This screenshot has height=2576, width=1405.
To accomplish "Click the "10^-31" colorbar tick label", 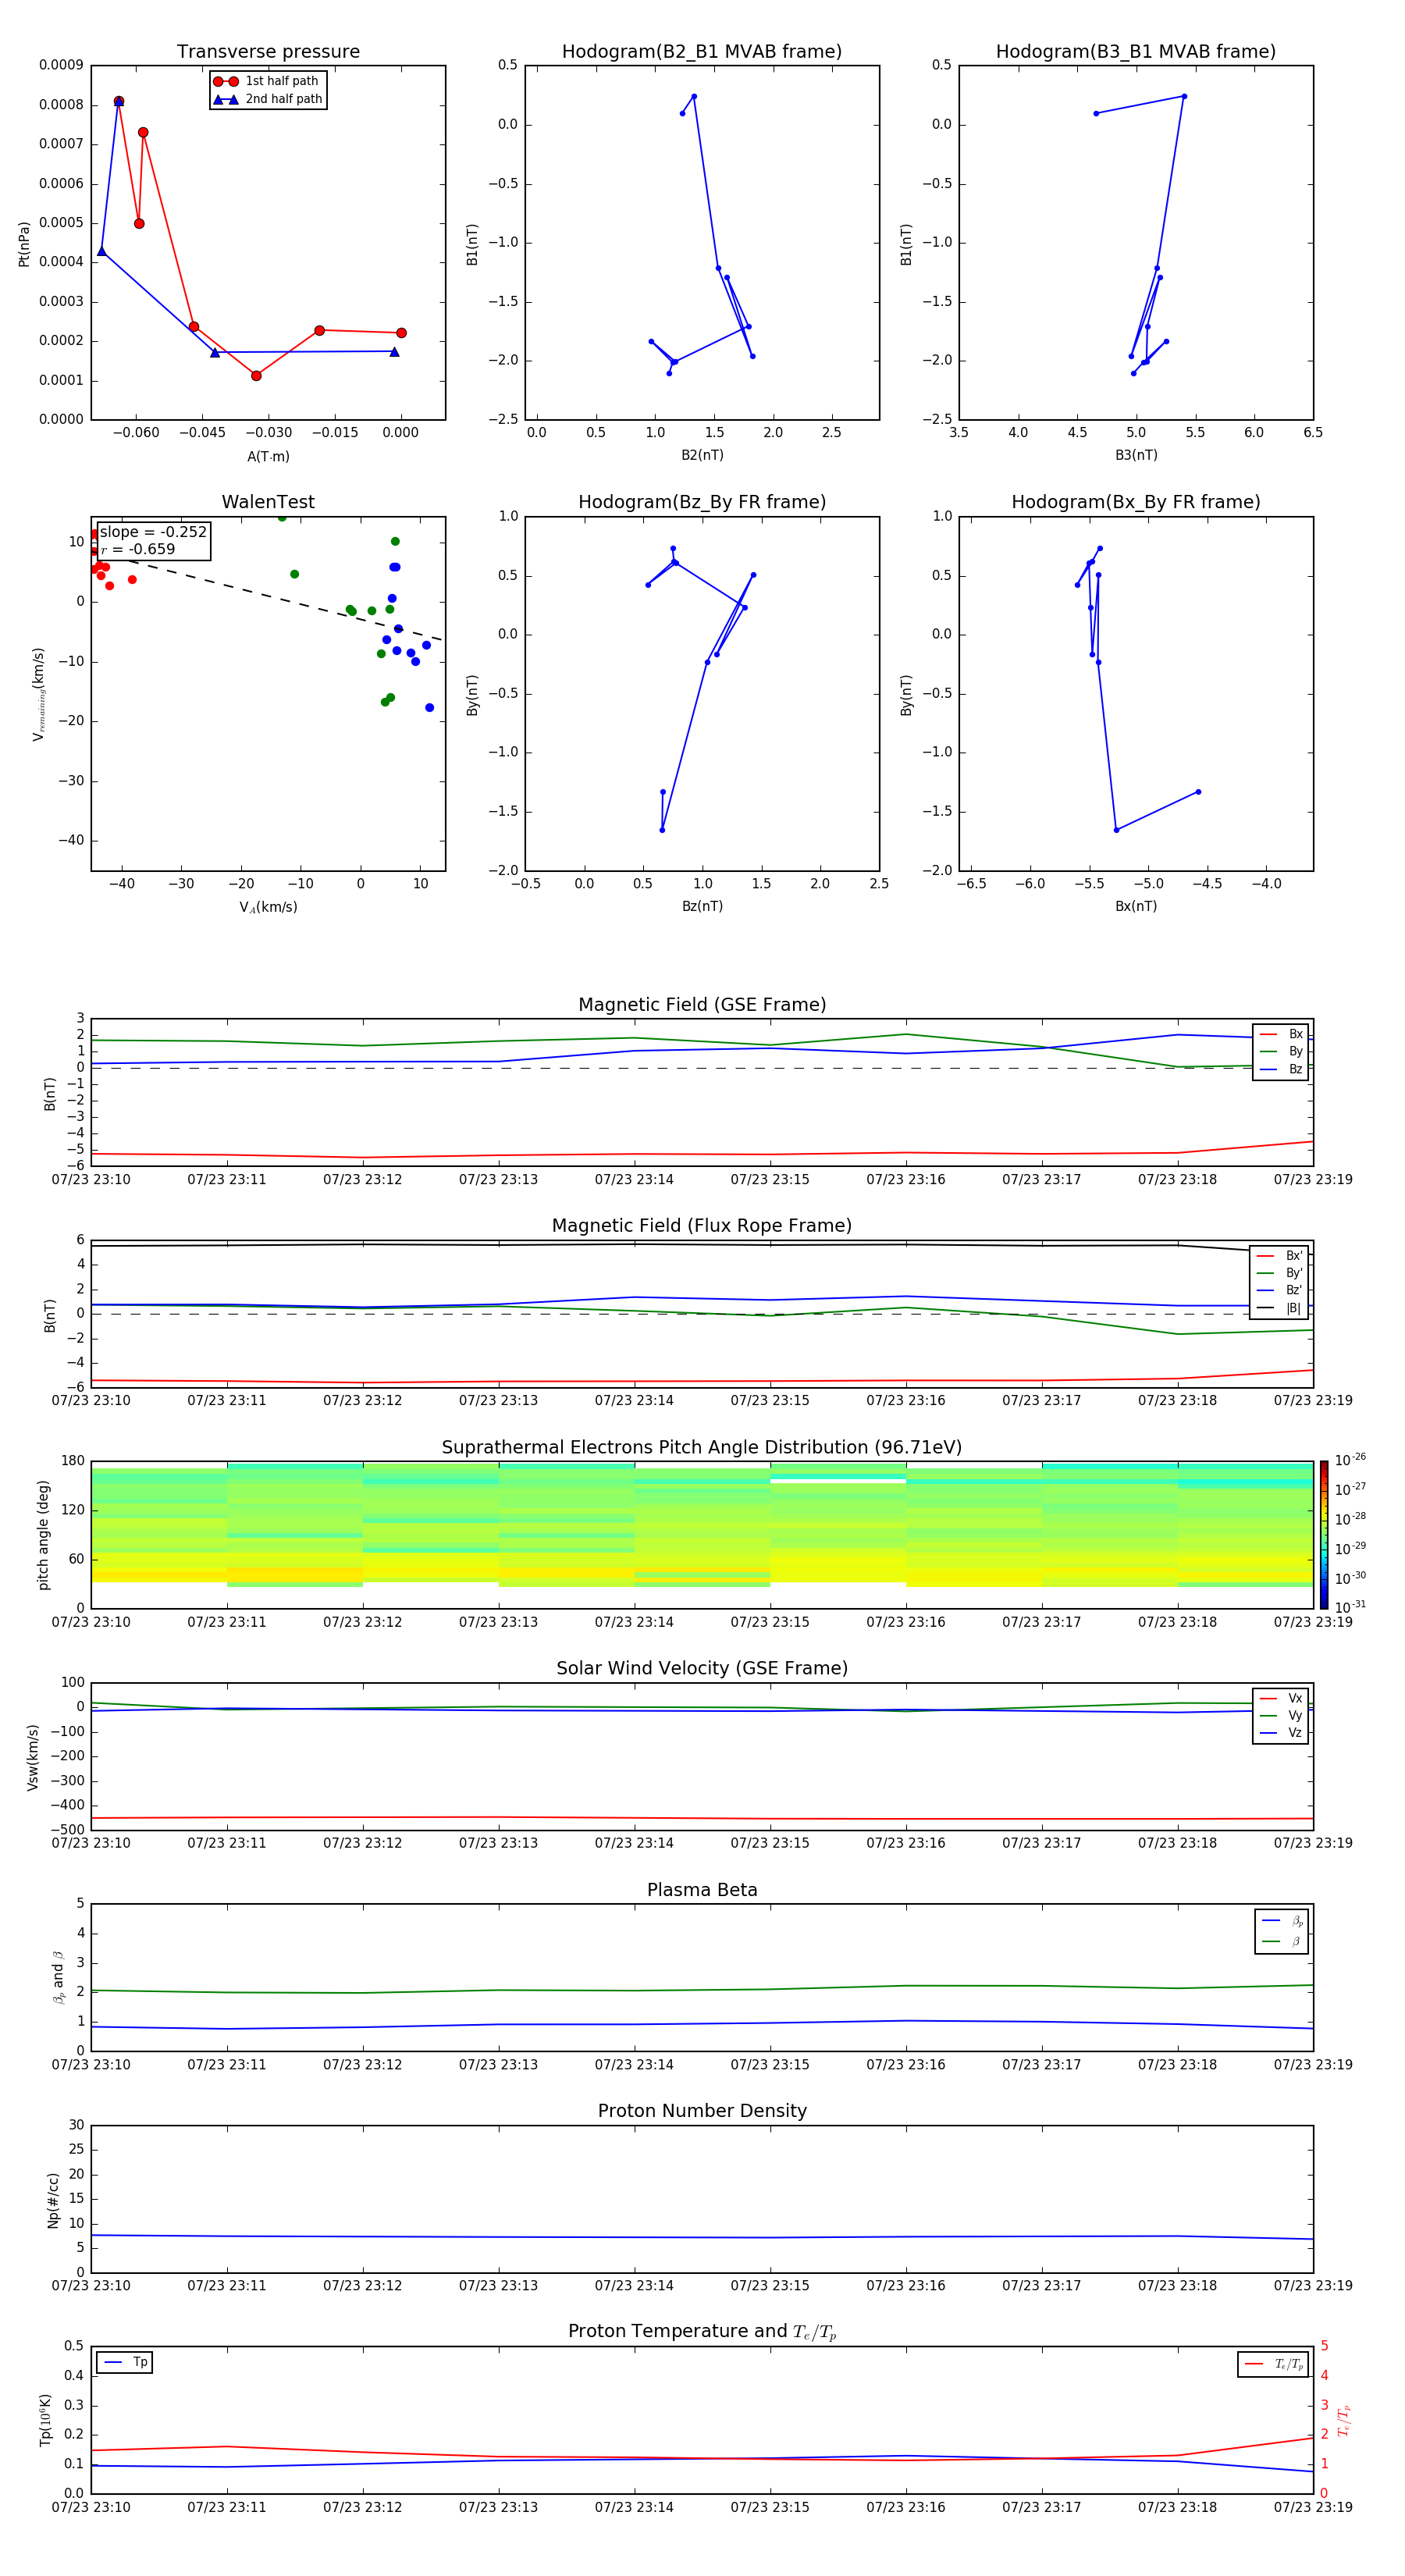I will click(1350, 1607).
